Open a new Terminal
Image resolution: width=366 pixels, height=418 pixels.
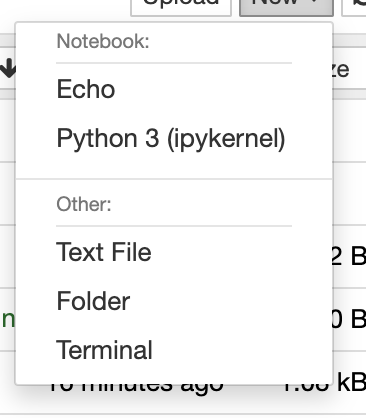click(x=173, y=350)
